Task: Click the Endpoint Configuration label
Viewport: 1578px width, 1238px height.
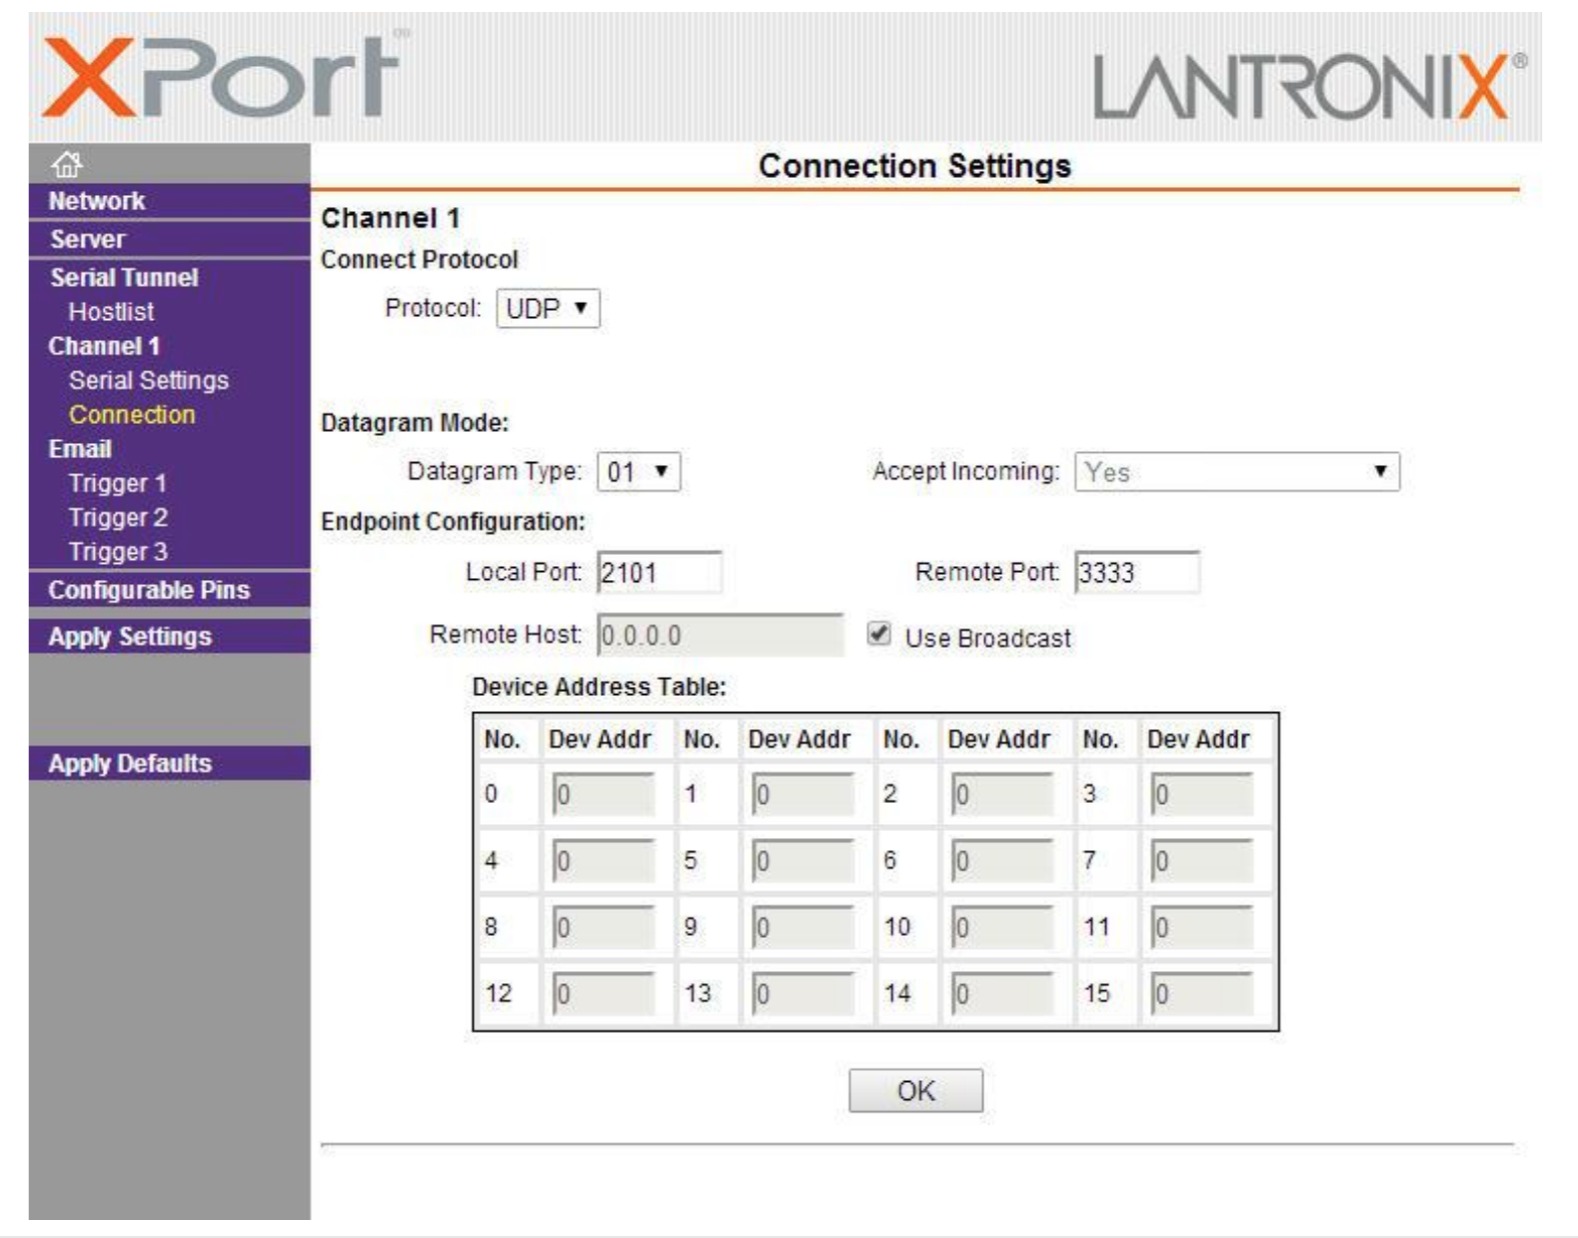Action: point(453,522)
